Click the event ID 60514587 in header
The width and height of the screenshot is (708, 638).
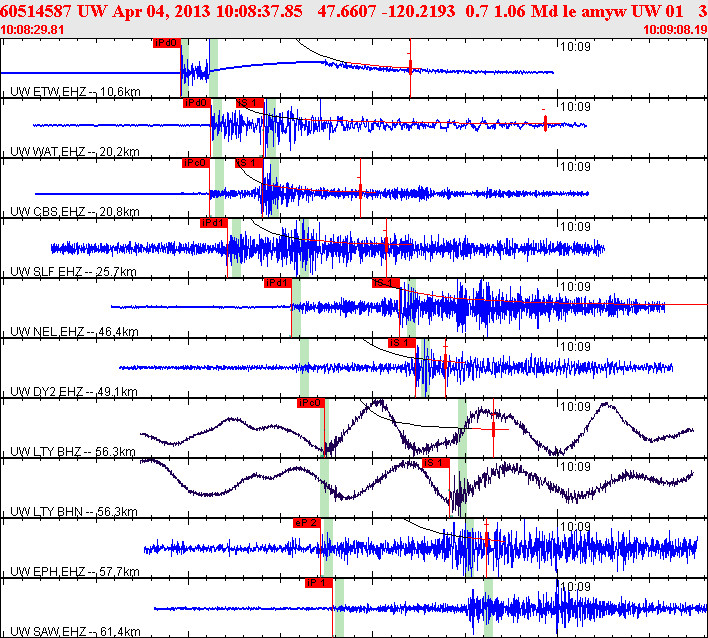pyautogui.click(x=36, y=11)
